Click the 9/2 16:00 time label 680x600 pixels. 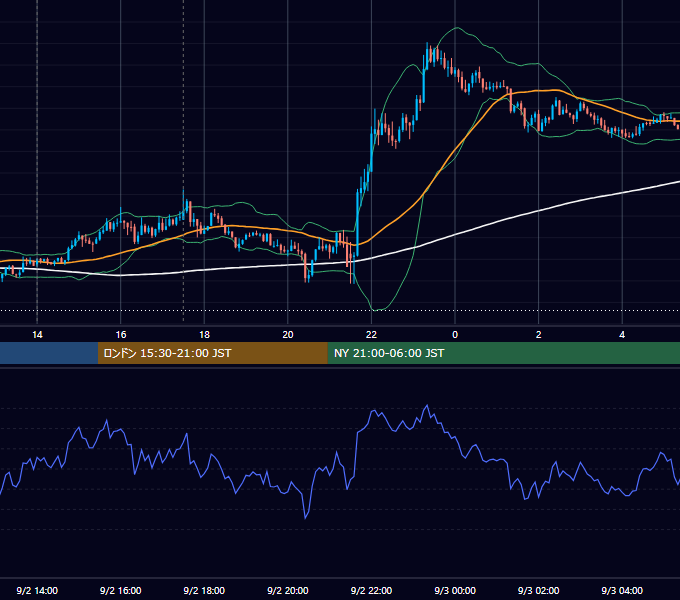121,590
